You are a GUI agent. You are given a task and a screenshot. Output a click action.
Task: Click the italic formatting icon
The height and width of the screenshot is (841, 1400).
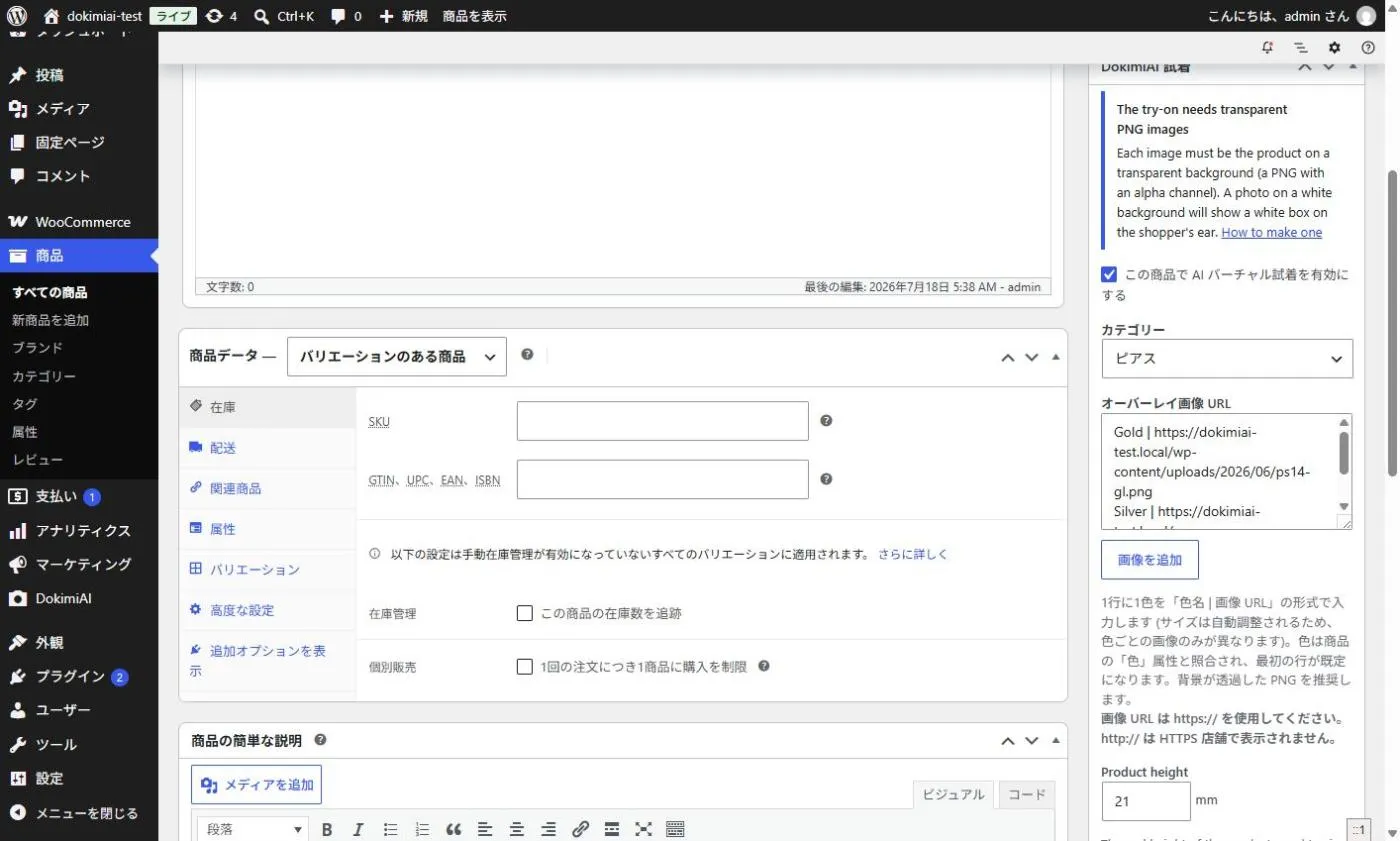click(358, 829)
